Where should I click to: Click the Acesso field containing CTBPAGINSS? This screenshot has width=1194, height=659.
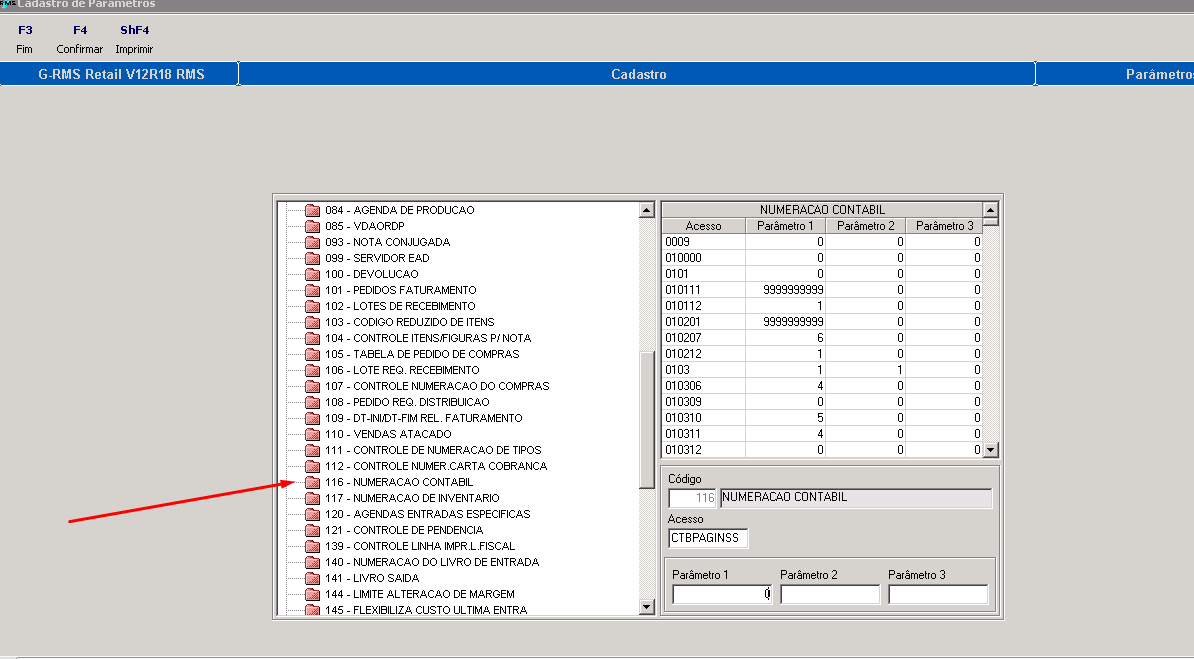[x=708, y=538]
